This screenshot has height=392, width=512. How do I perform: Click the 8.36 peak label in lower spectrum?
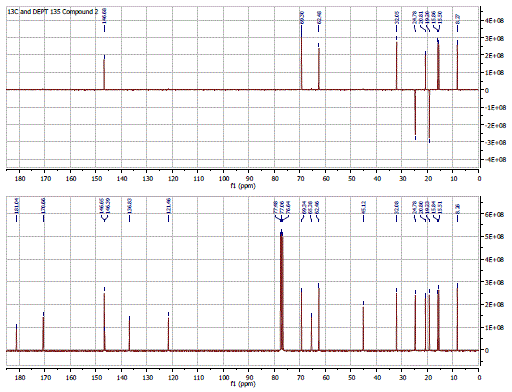coord(457,208)
